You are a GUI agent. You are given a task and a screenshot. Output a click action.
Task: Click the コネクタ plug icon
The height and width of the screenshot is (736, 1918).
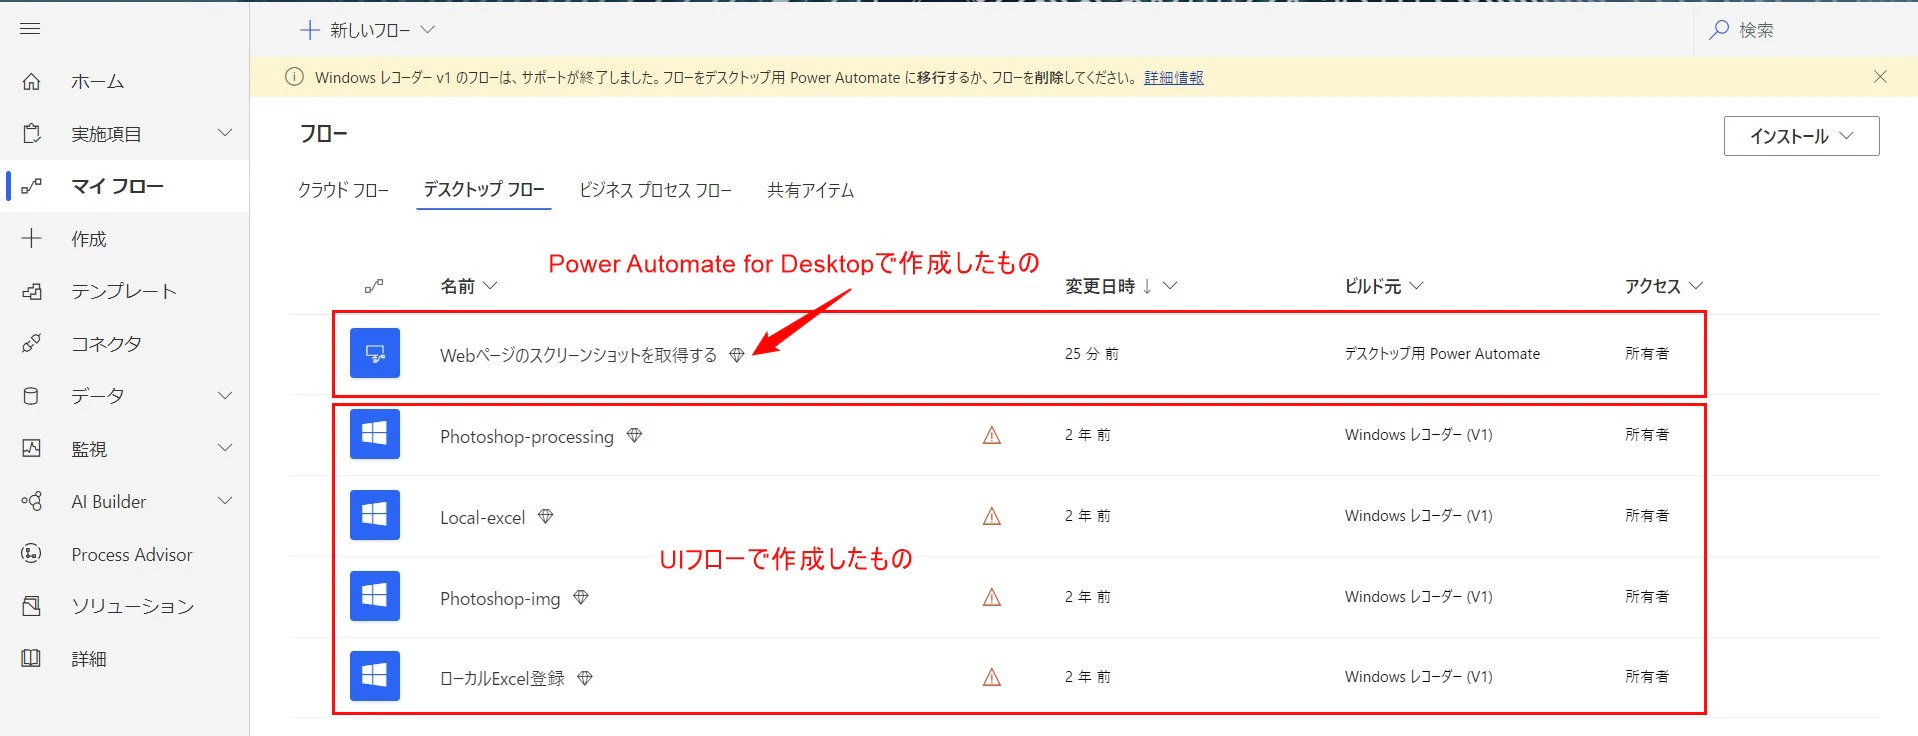click(31, 343)
